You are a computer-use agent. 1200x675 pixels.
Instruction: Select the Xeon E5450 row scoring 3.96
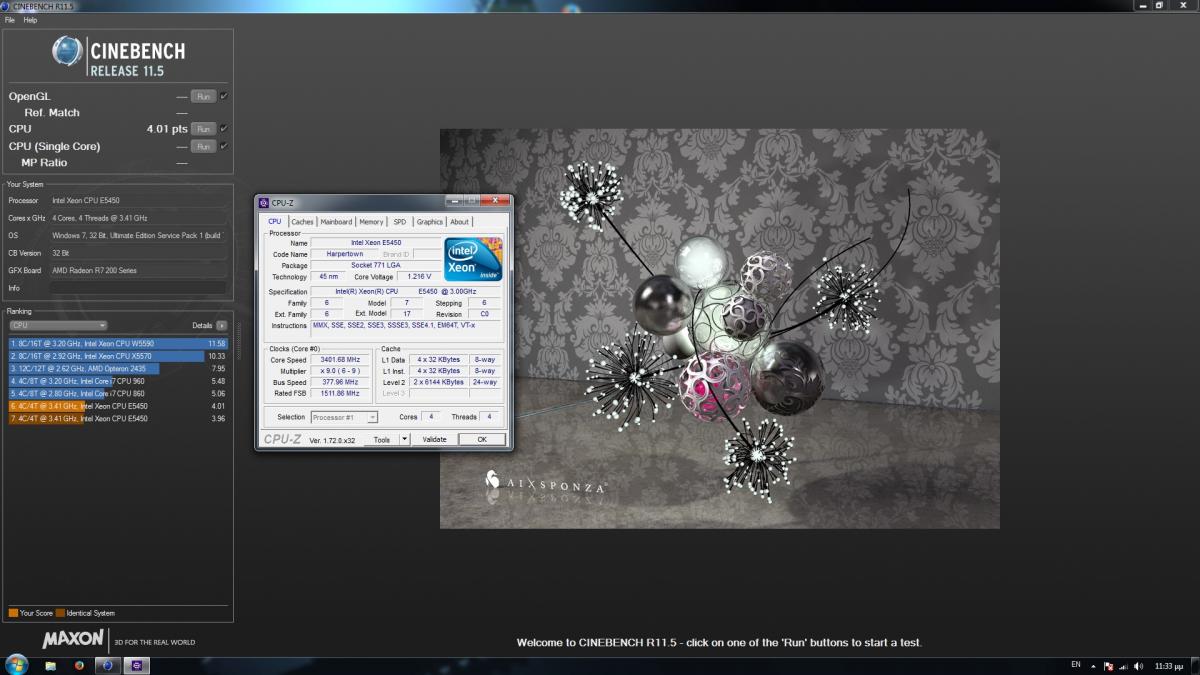pyautogui.click(x=118, y=419)
